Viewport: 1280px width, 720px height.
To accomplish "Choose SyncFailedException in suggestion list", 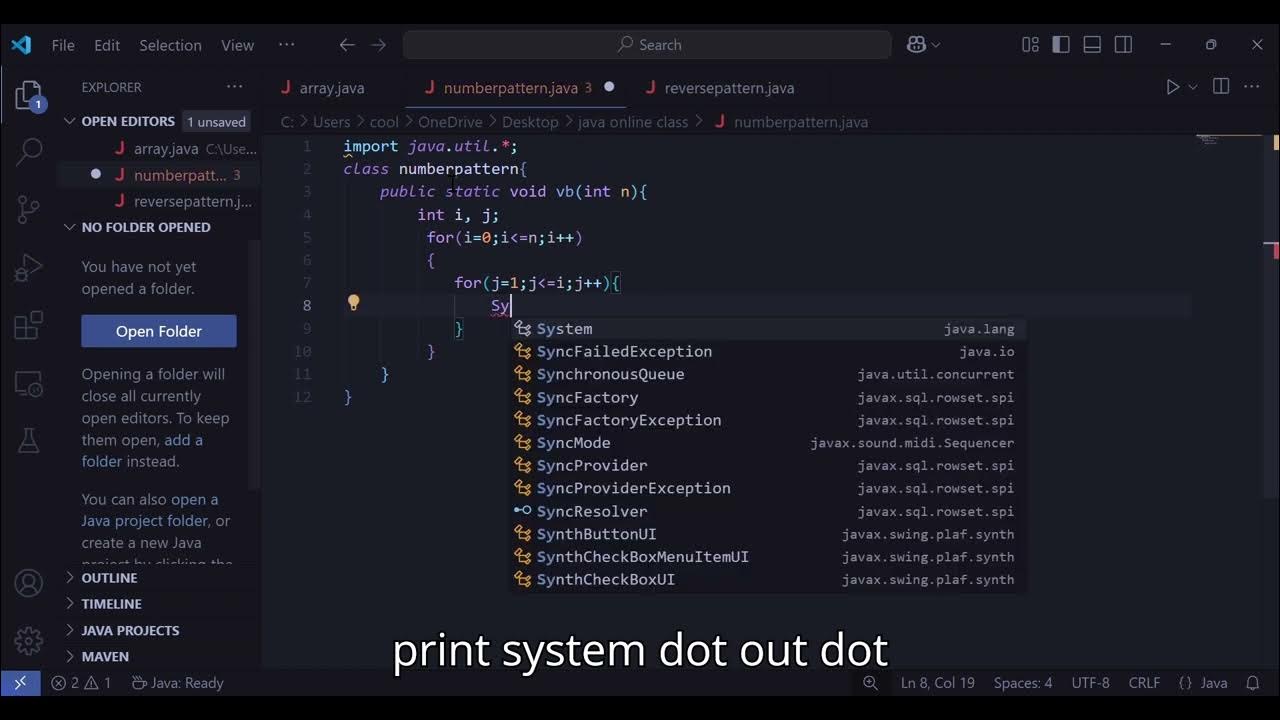I will tap(768, 352).
